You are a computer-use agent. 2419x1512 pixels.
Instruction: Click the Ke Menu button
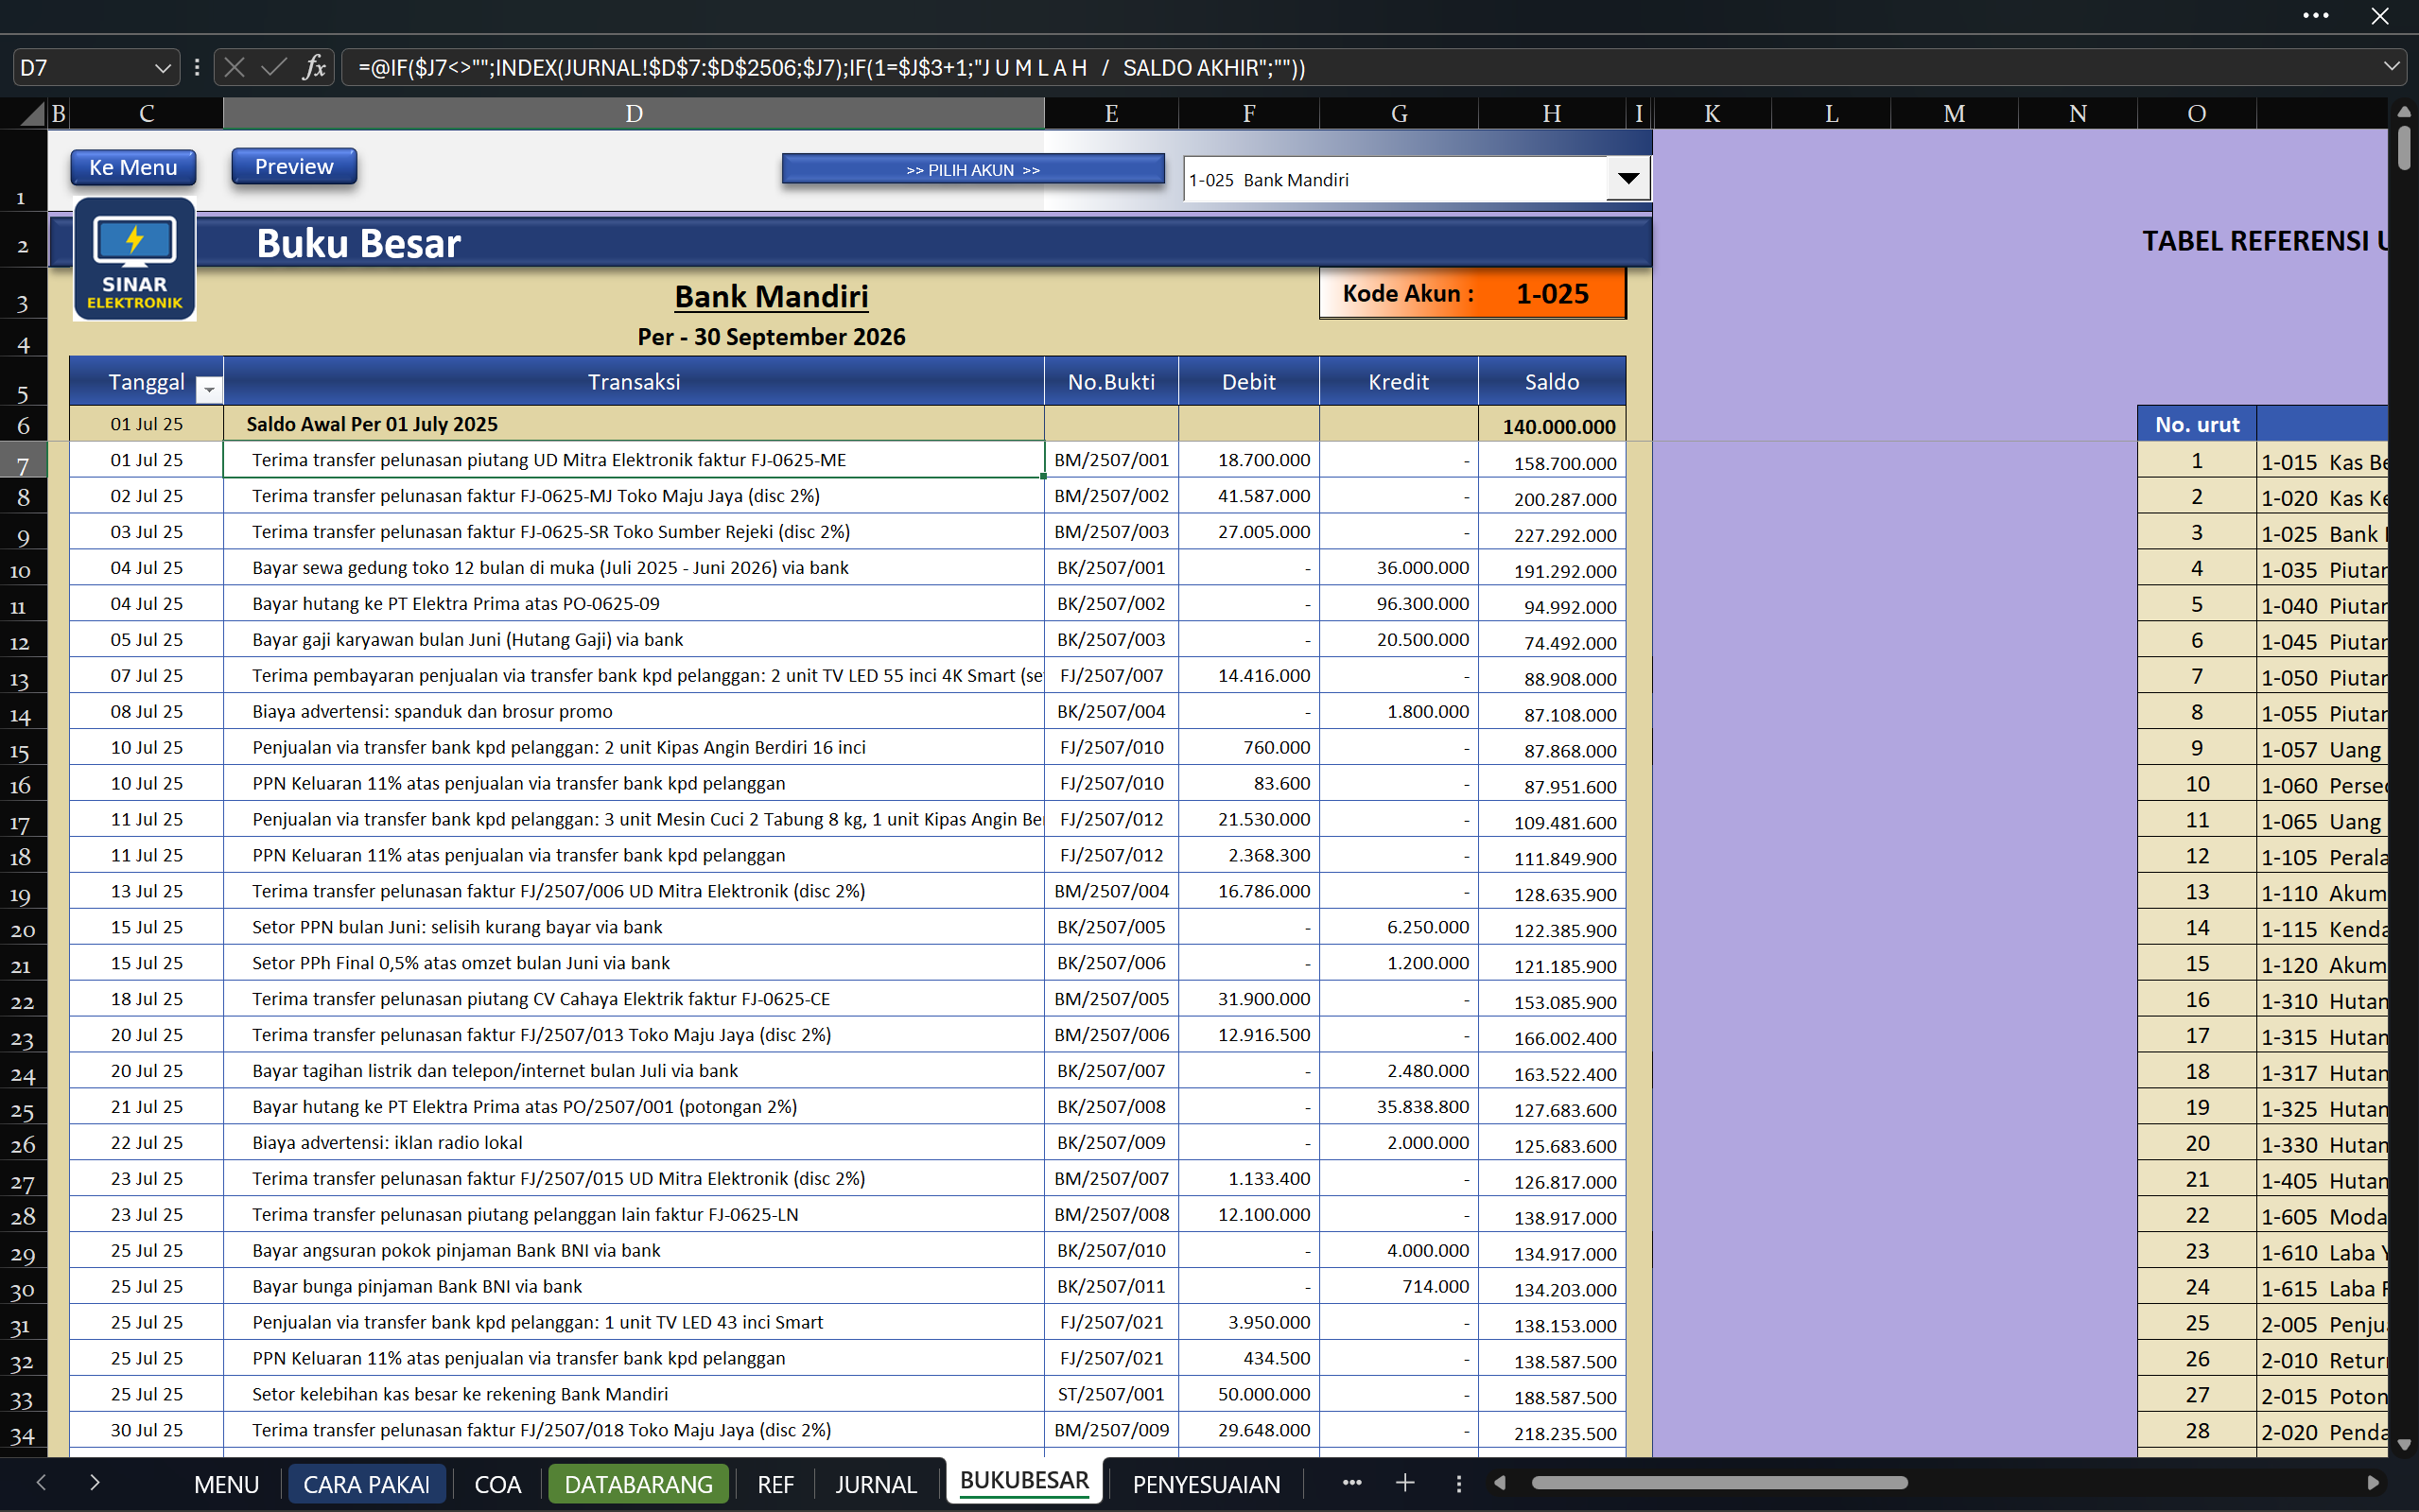pyautogui.click(x=133, y=167)
